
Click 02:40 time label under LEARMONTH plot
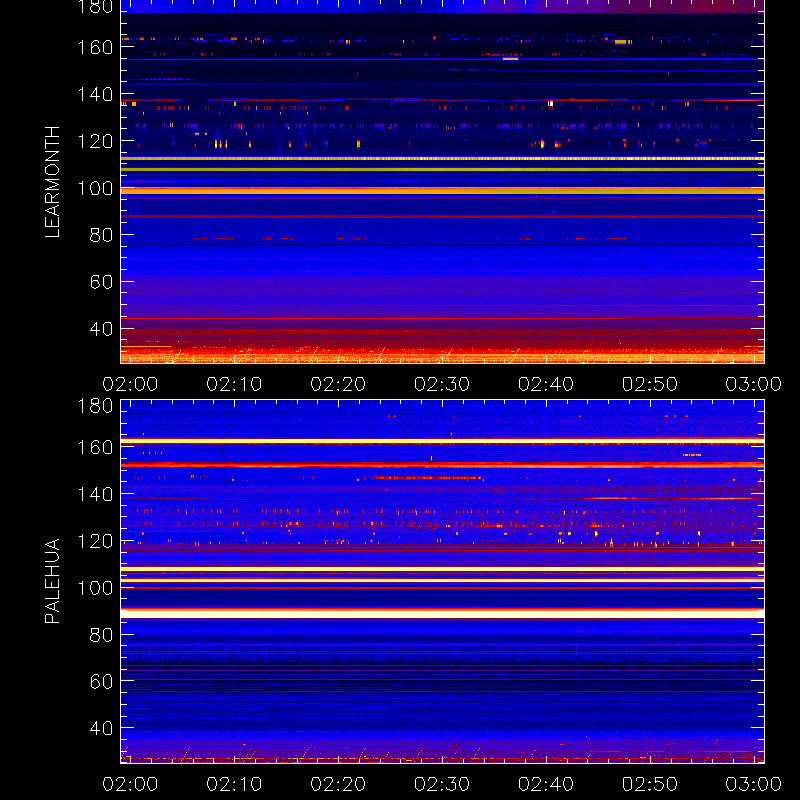tap(546, 384)
